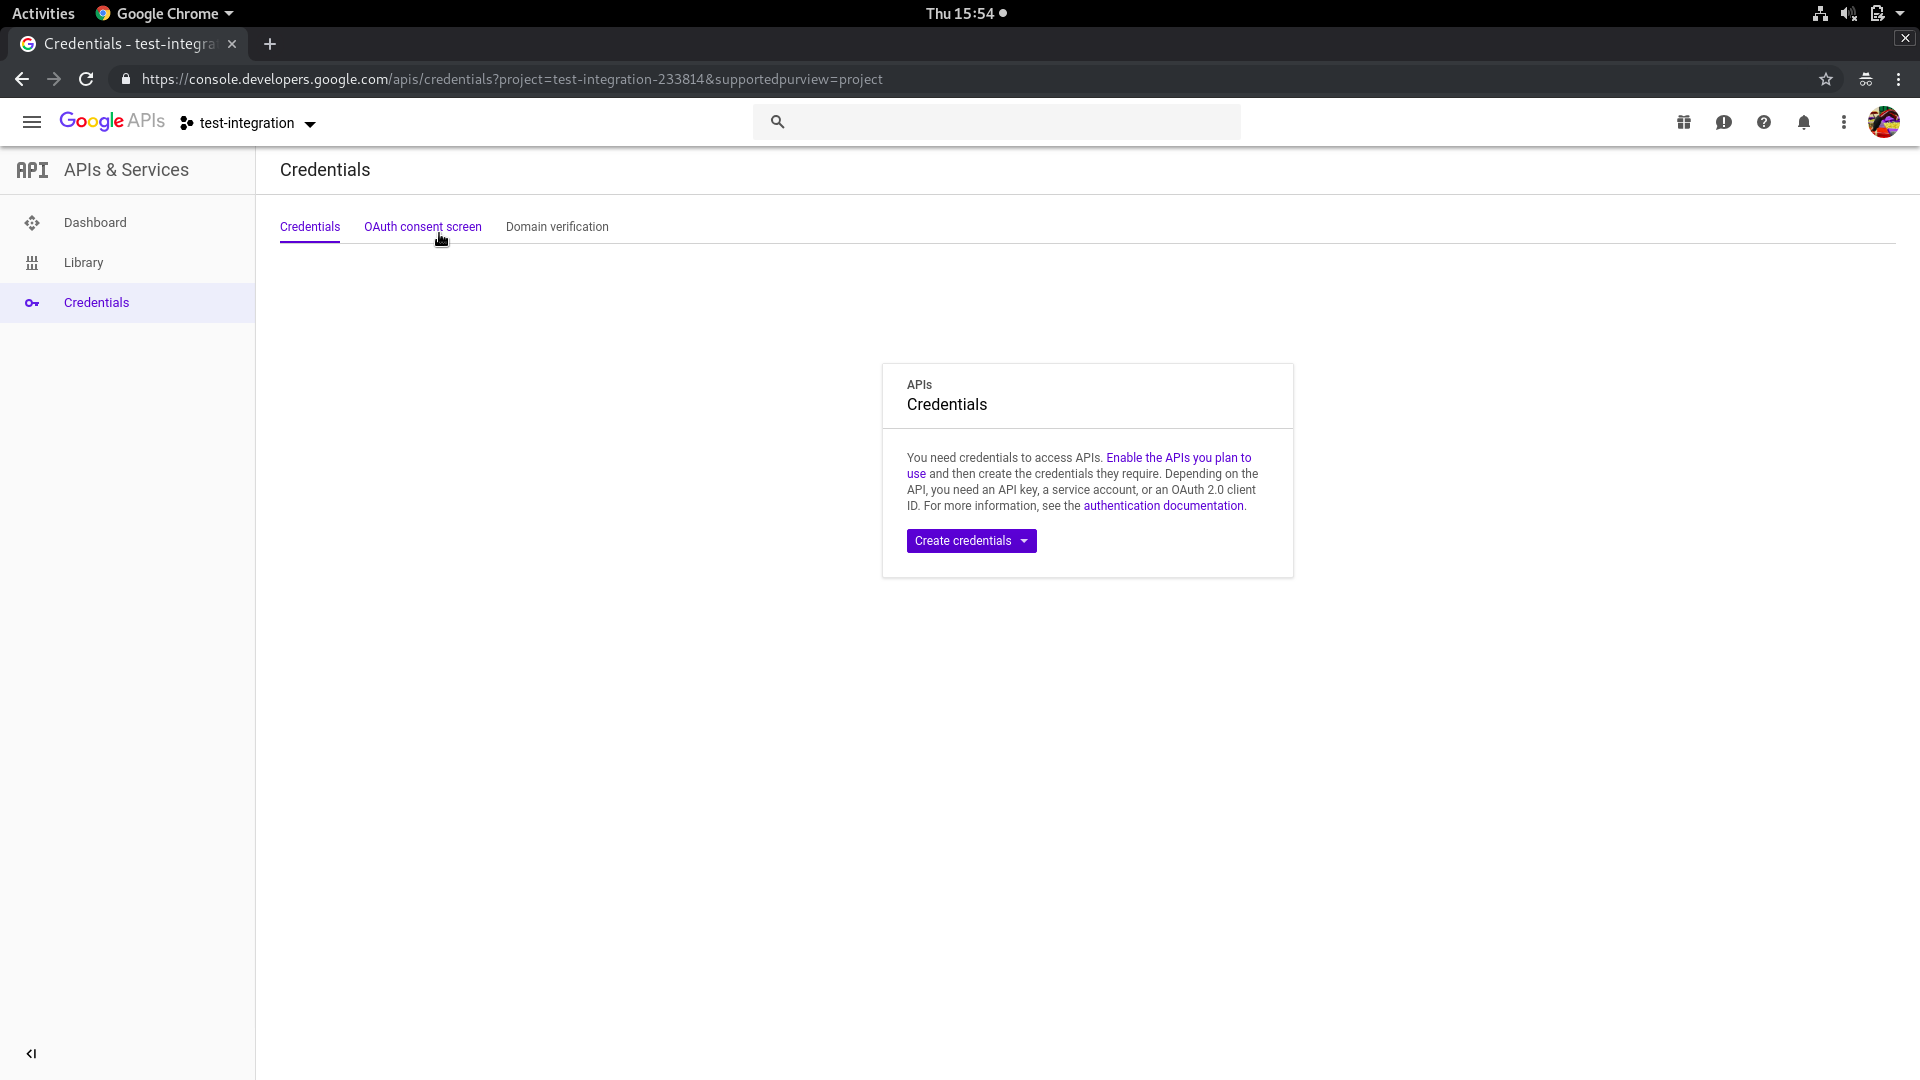Click the gift free trial icon
This screenshot has height=1080, width=1920.
pos(1684,122)
